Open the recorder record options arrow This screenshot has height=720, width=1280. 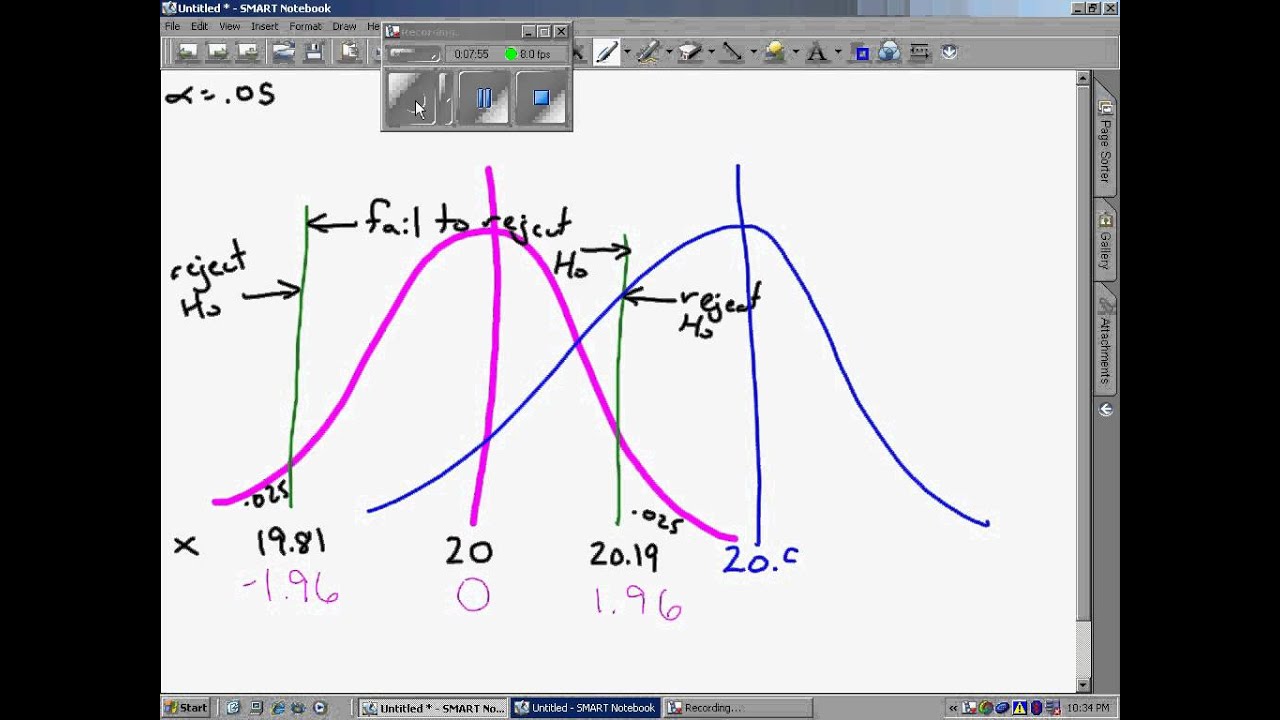(445, 98)
